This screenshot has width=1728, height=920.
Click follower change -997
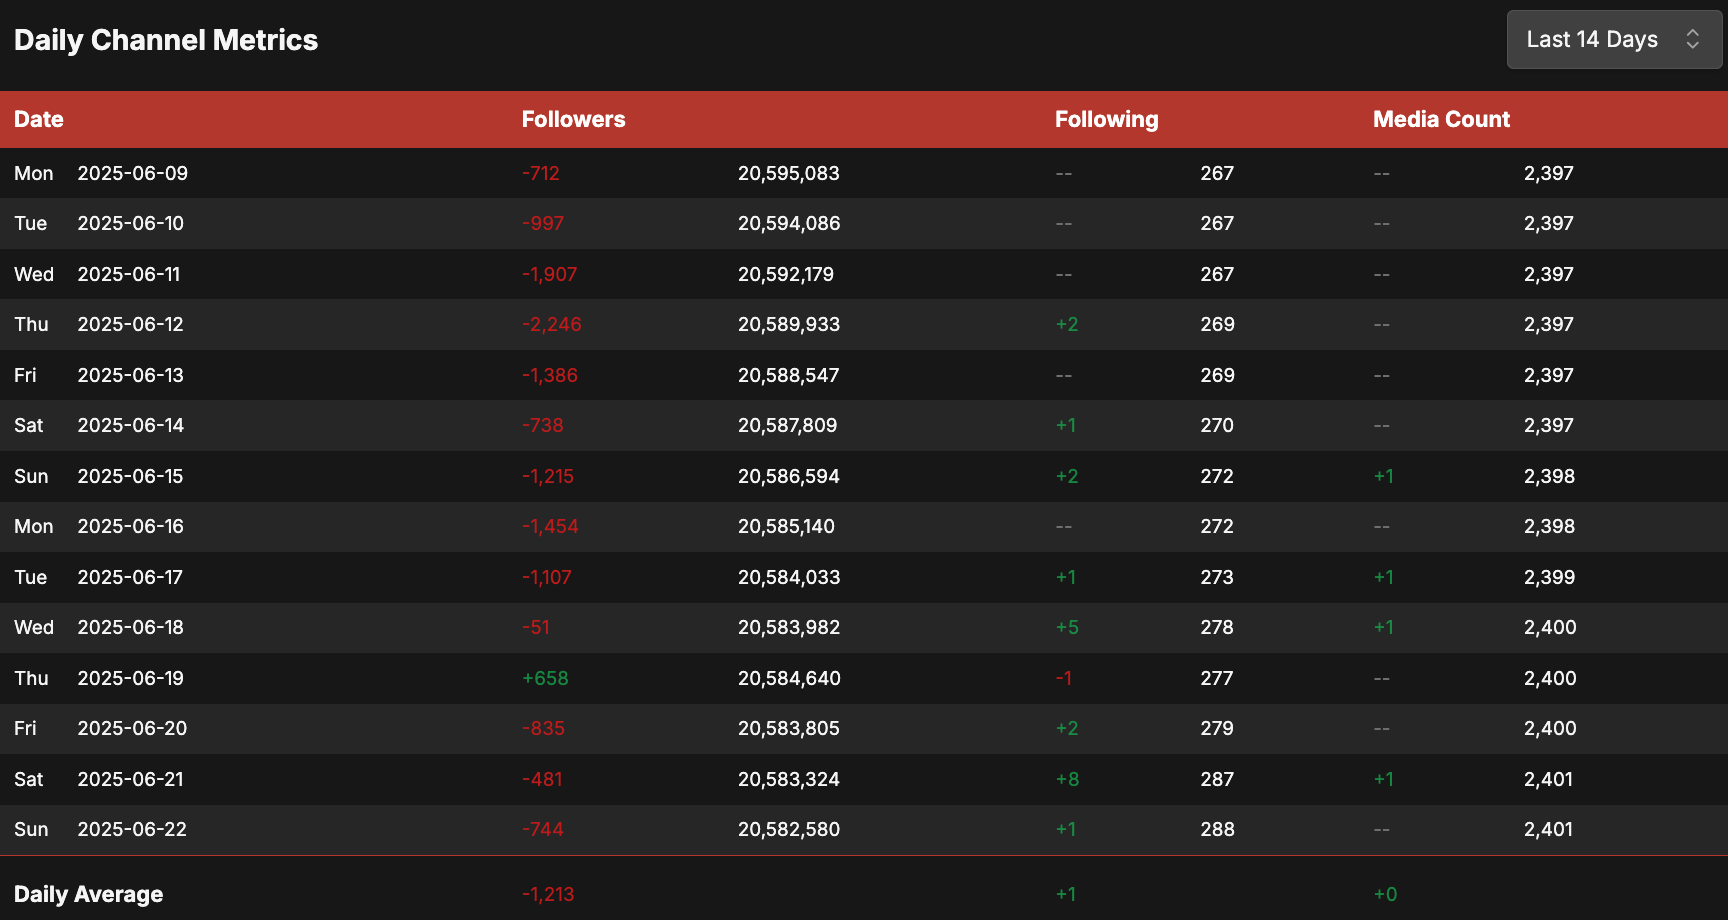coord(543,224)
